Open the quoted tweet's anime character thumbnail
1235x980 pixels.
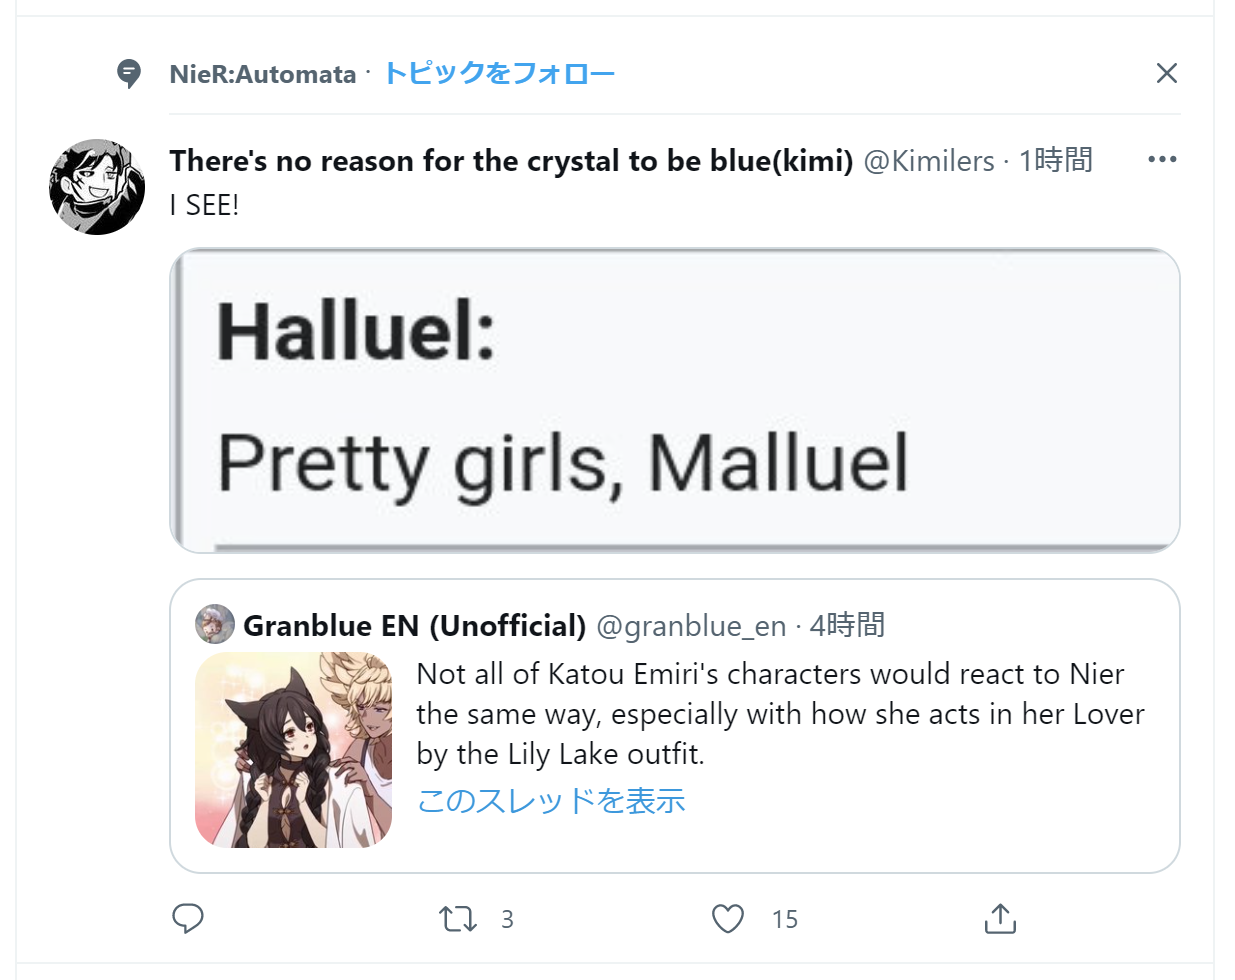(293, 750)
